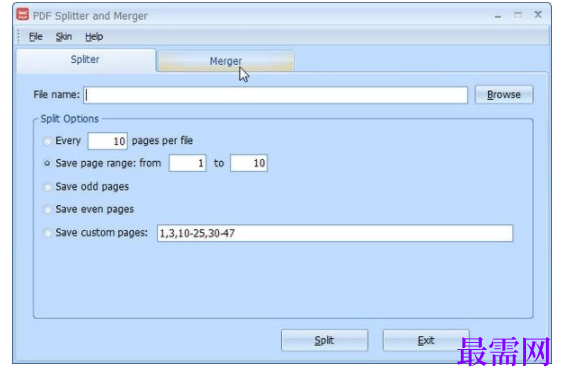Click the custom pages text field

click(x=335, y=233)
